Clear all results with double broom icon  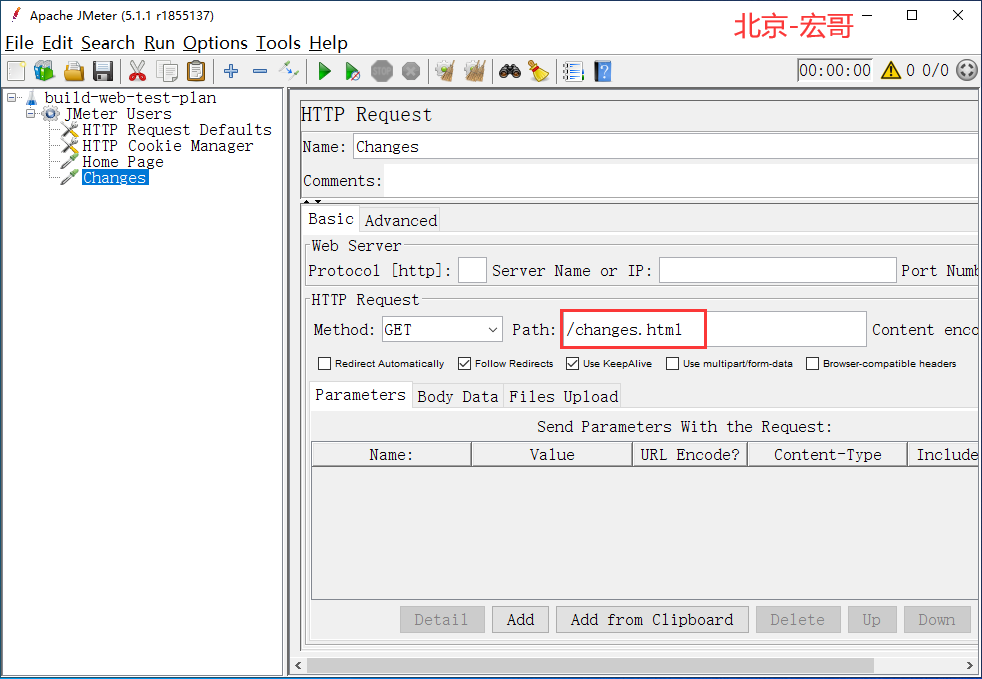[x=475, y=71]
